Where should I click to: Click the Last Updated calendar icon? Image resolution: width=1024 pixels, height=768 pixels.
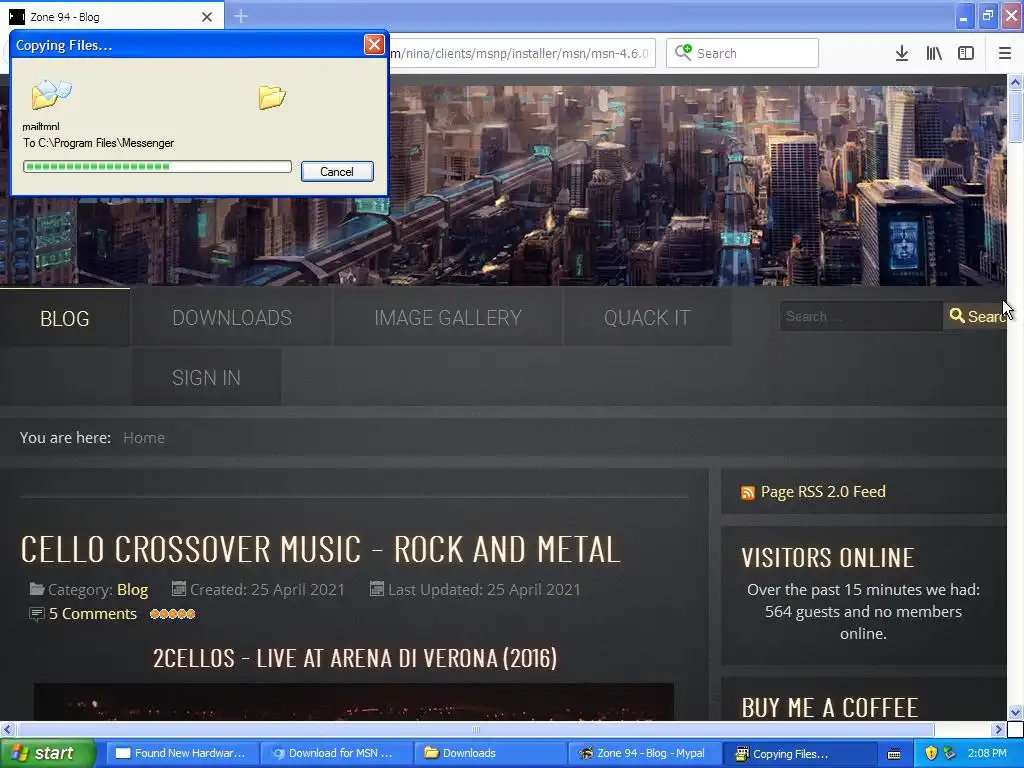377,589
